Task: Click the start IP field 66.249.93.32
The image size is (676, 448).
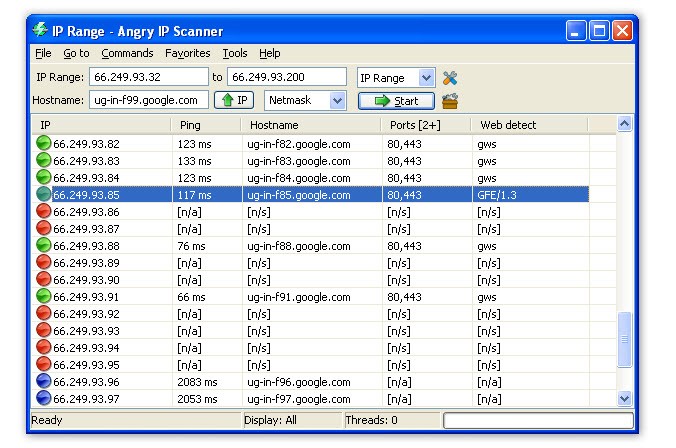Action: point(149,77)
